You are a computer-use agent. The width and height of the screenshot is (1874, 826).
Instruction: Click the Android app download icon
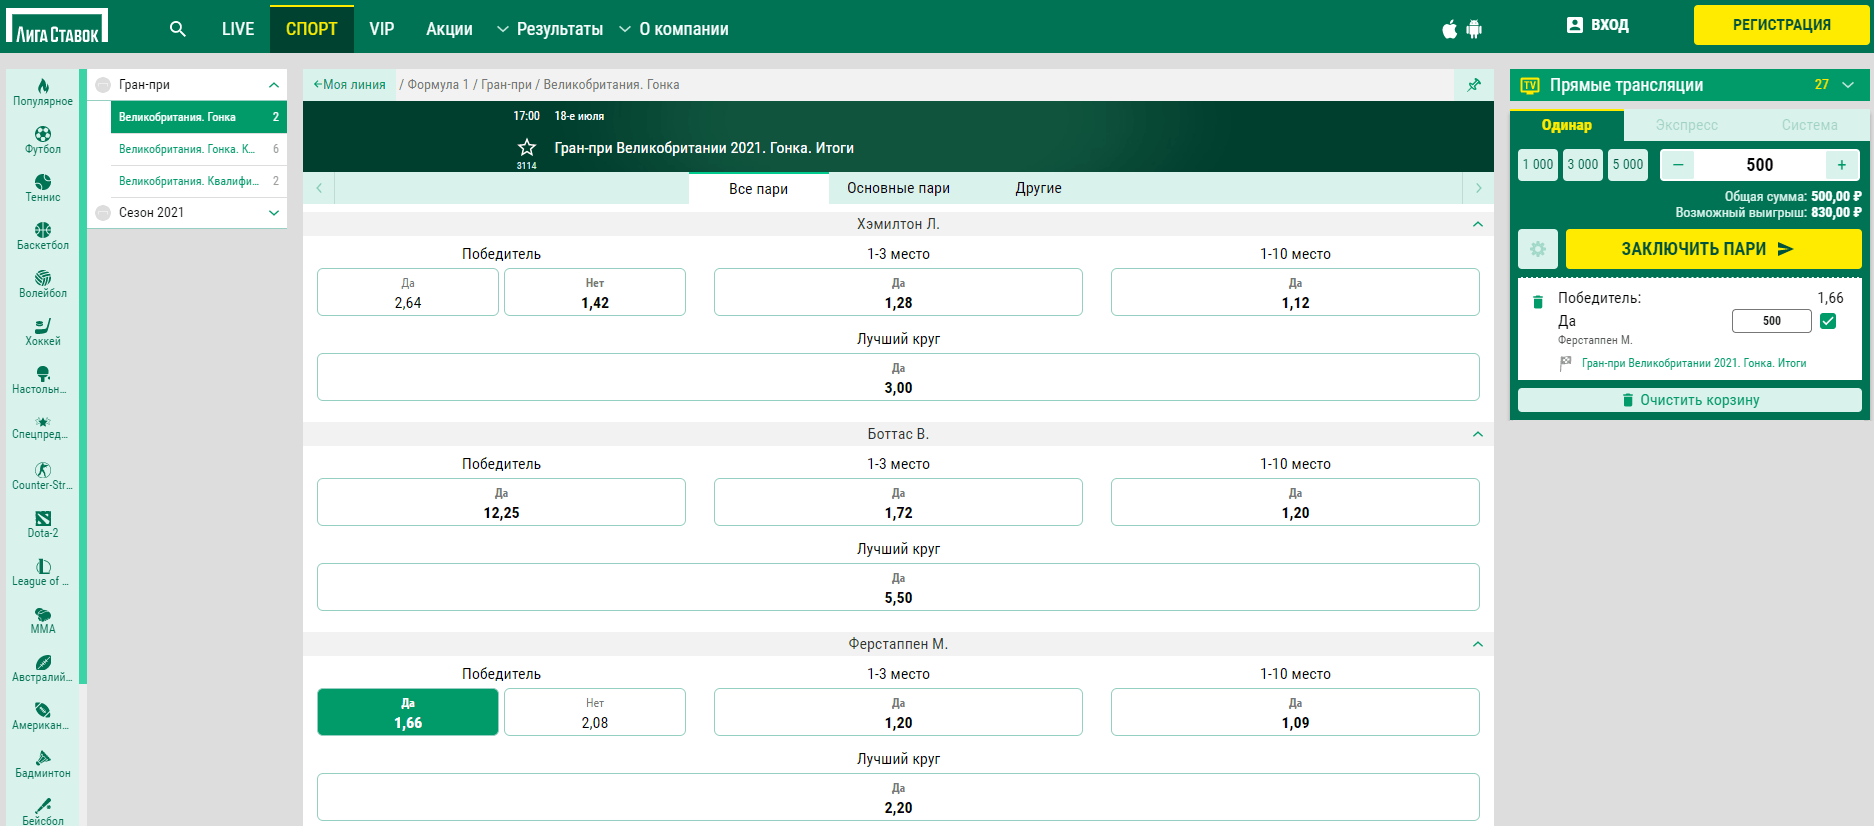coord(1474,29)
